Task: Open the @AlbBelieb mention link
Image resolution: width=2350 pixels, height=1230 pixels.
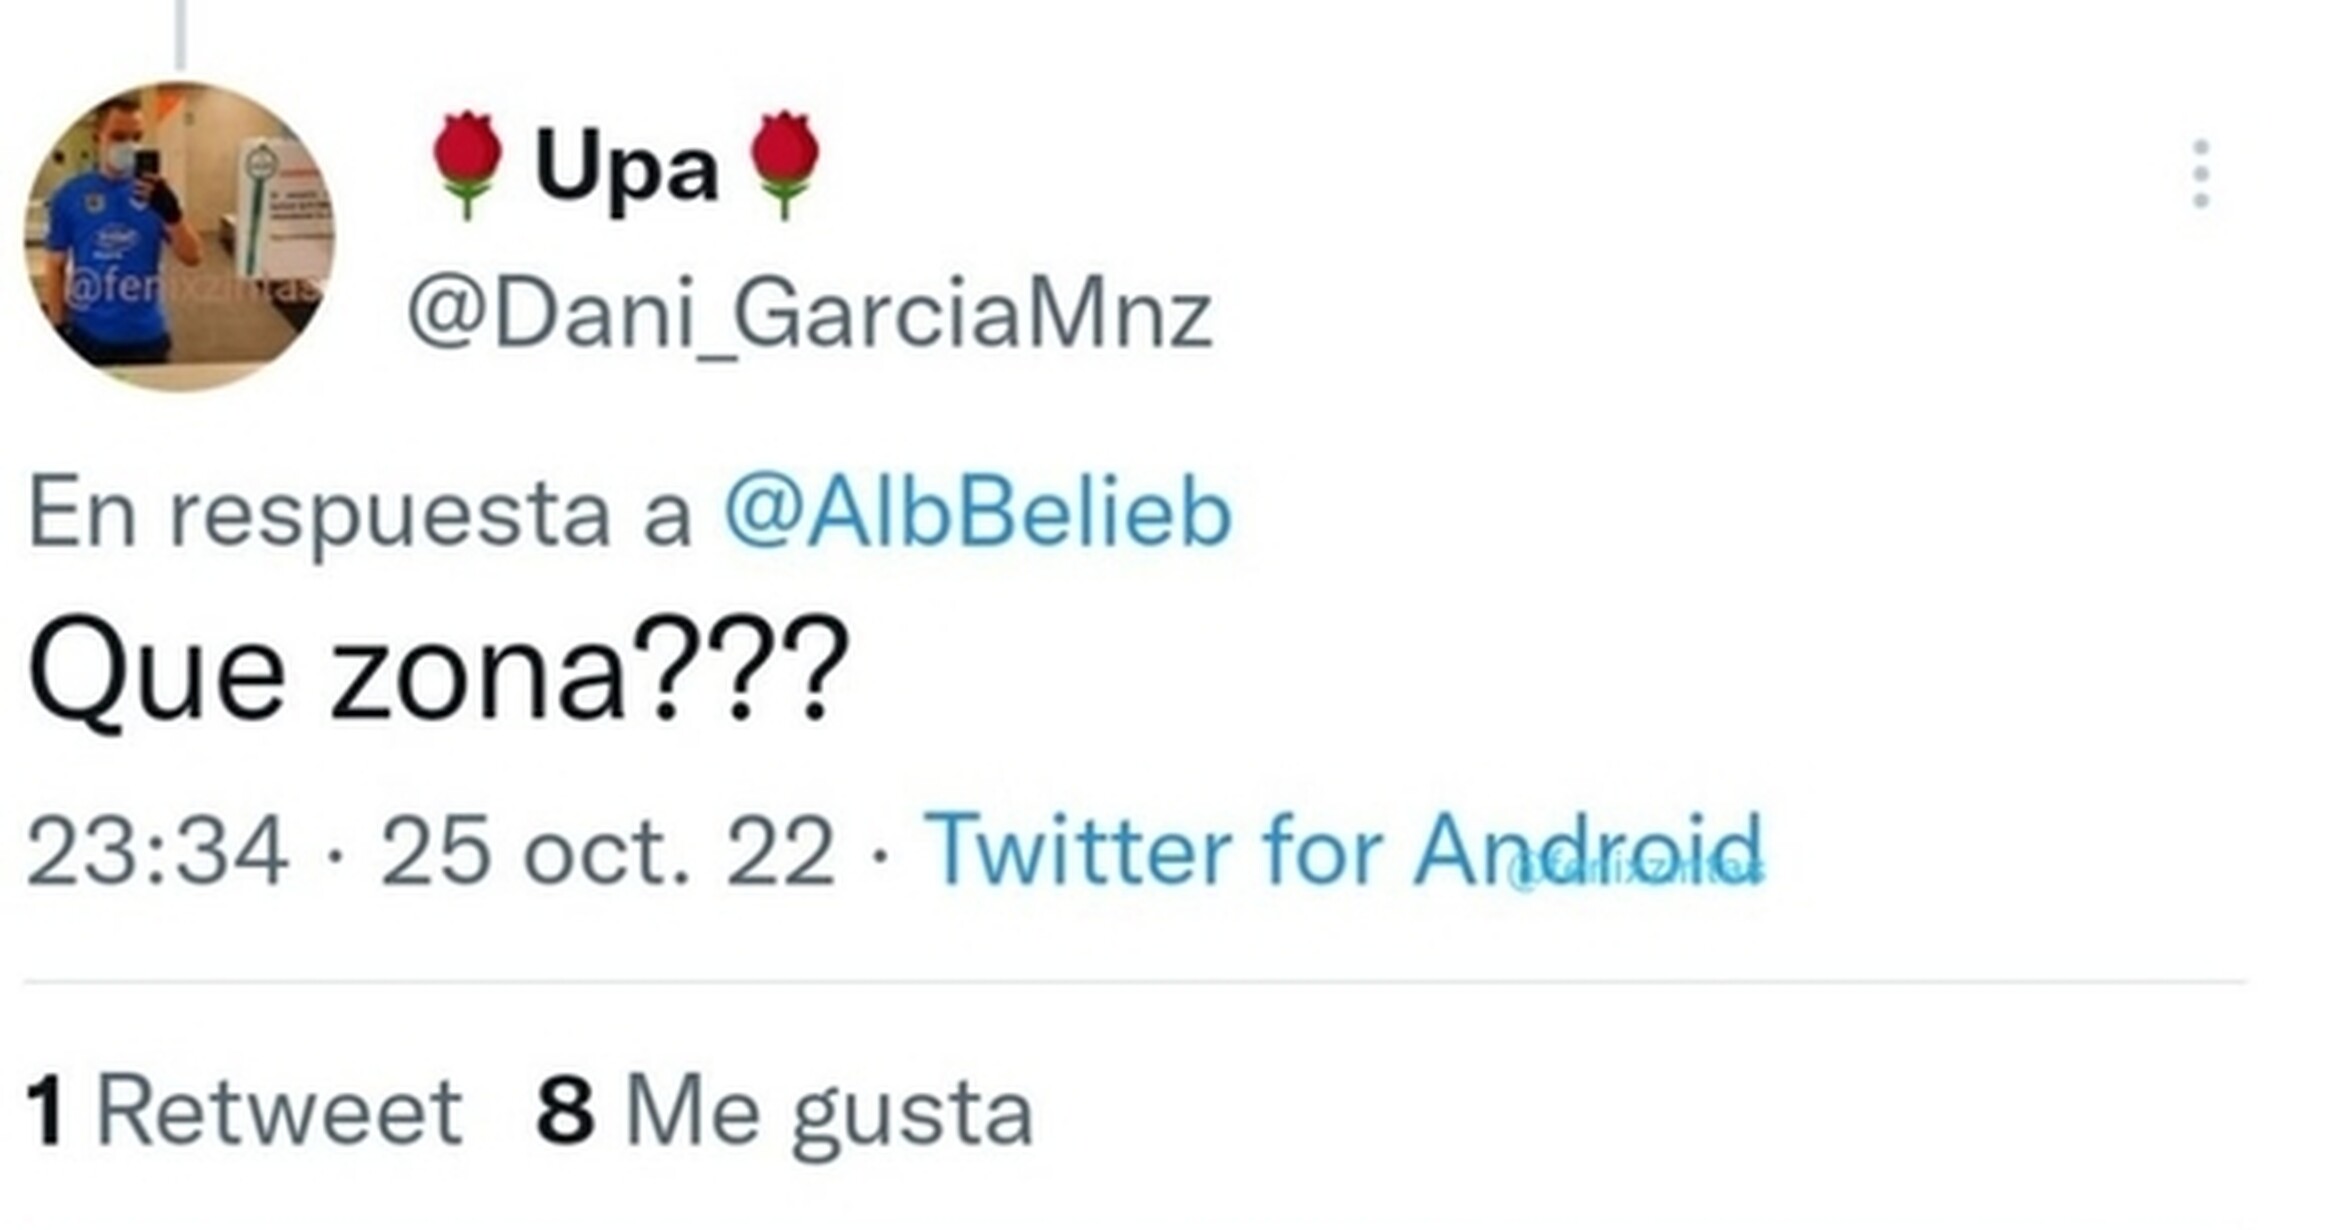Action: tap(977, 512)
